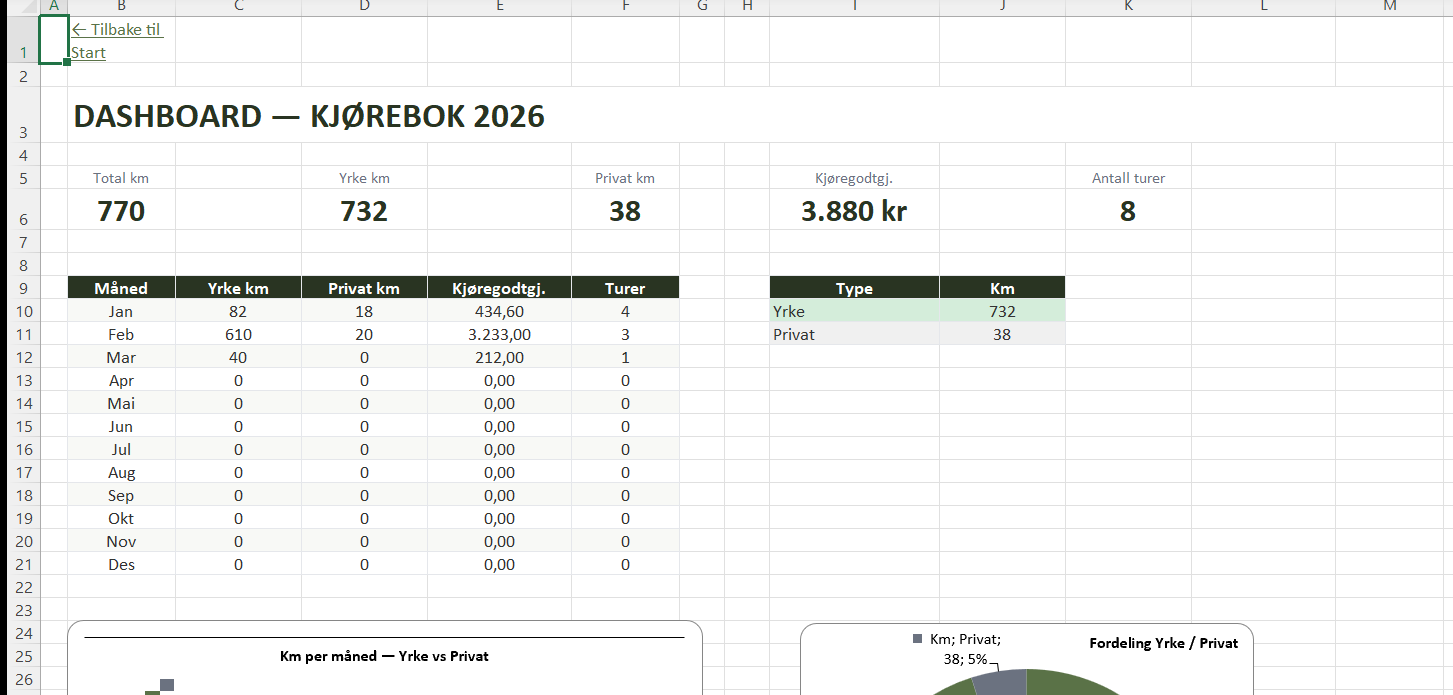Click the Kjøregodtgj. total 3.880 kr
This screenshot has width=1453, height=695.
click(x=854, y=211)
